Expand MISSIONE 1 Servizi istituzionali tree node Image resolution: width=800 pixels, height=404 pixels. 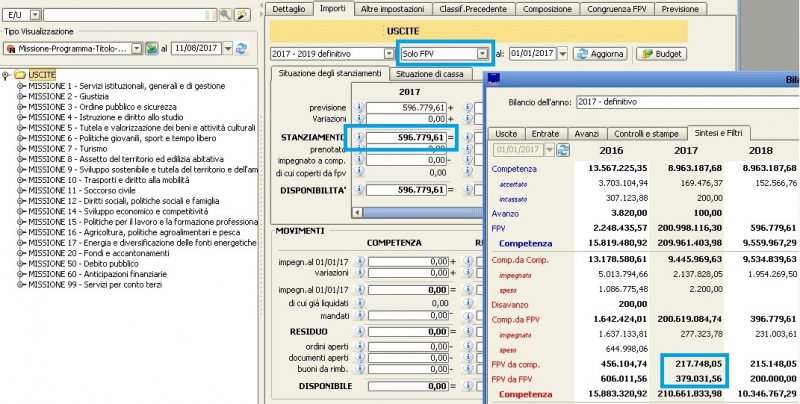click(x=21, y=88)
